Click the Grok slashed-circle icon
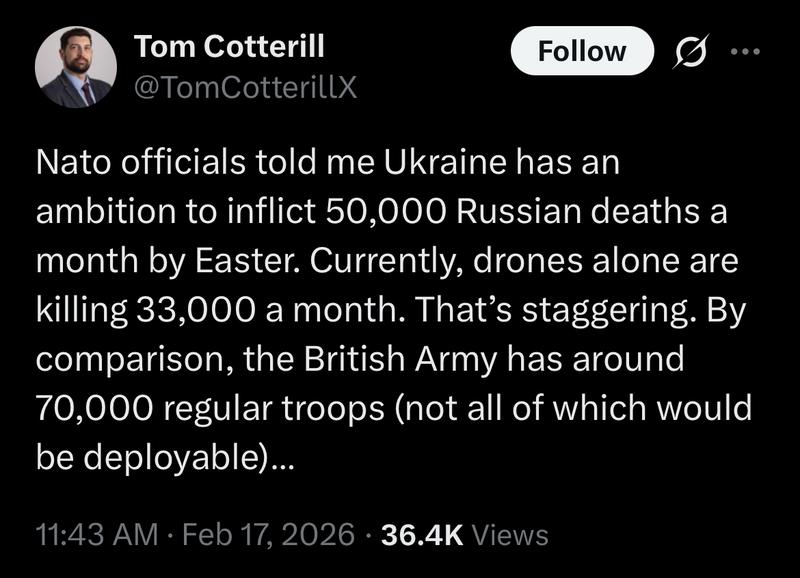This screenshot has width=800, height=578. (x=688, y=52)
